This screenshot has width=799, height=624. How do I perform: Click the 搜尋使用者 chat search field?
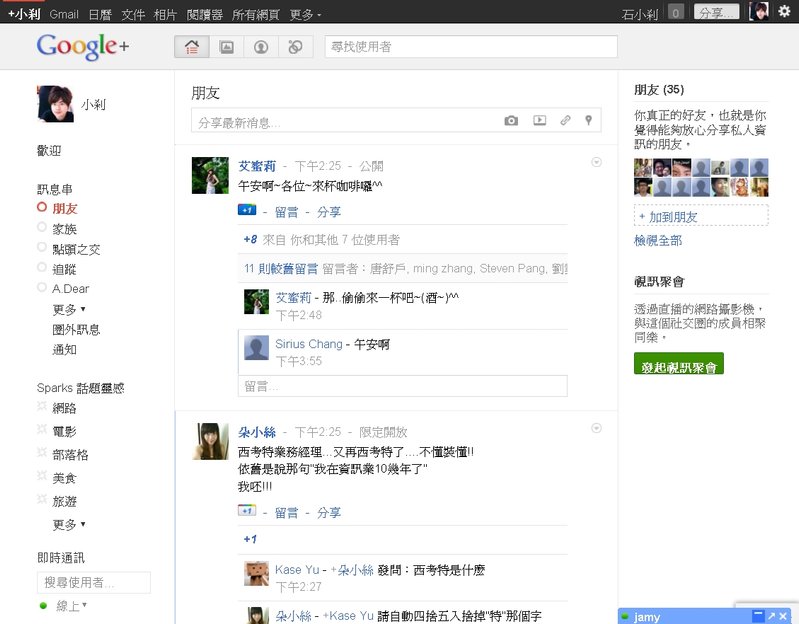coord(94,582)
